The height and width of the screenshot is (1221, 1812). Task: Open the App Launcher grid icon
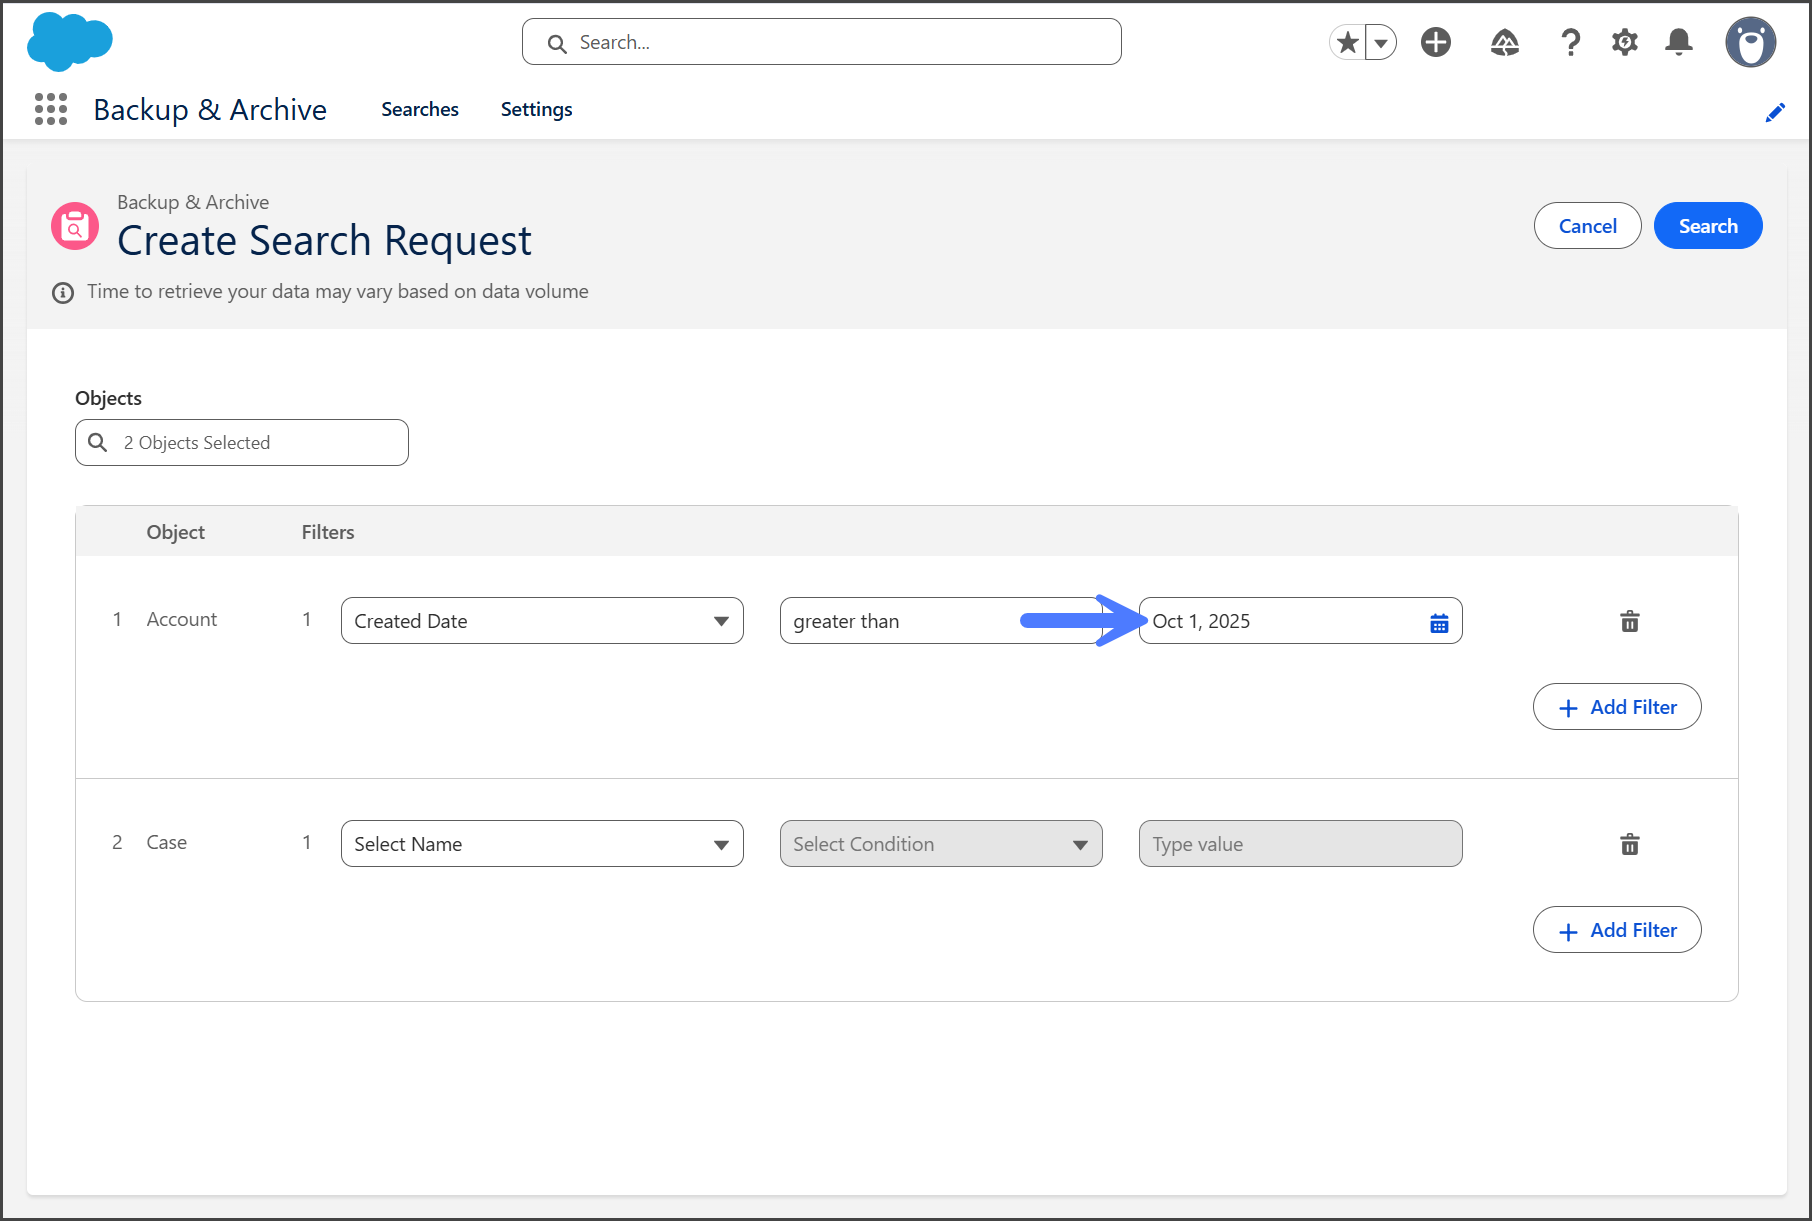pos(51,109)
